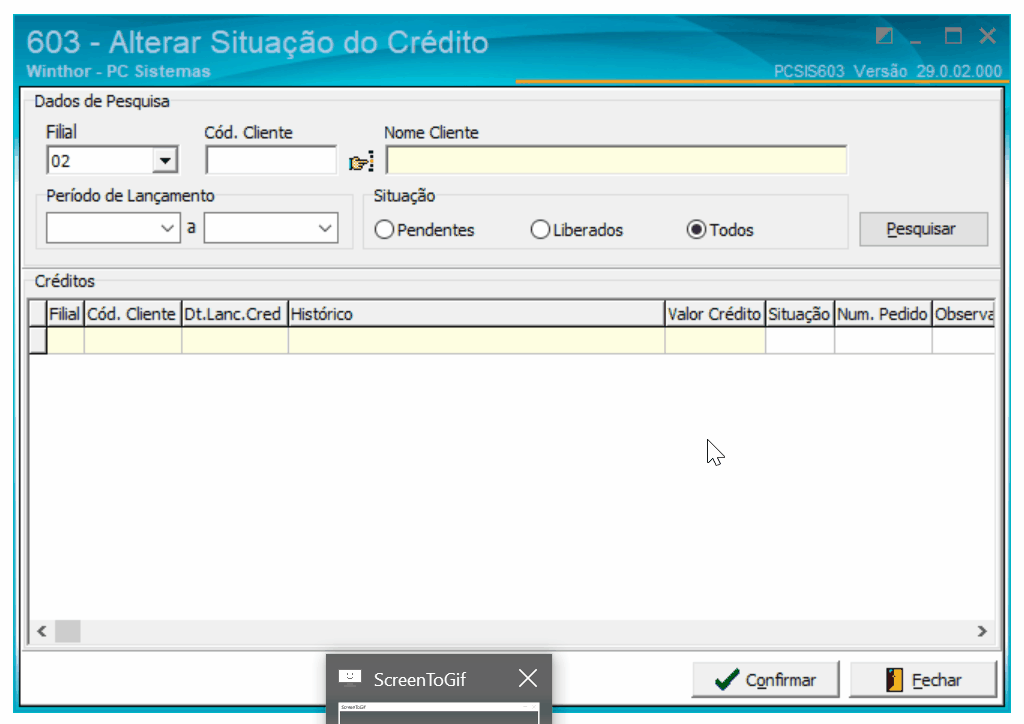This screenshot has height=724, width=1024.
Task: Click the Confirmar button
Action: 765,680
